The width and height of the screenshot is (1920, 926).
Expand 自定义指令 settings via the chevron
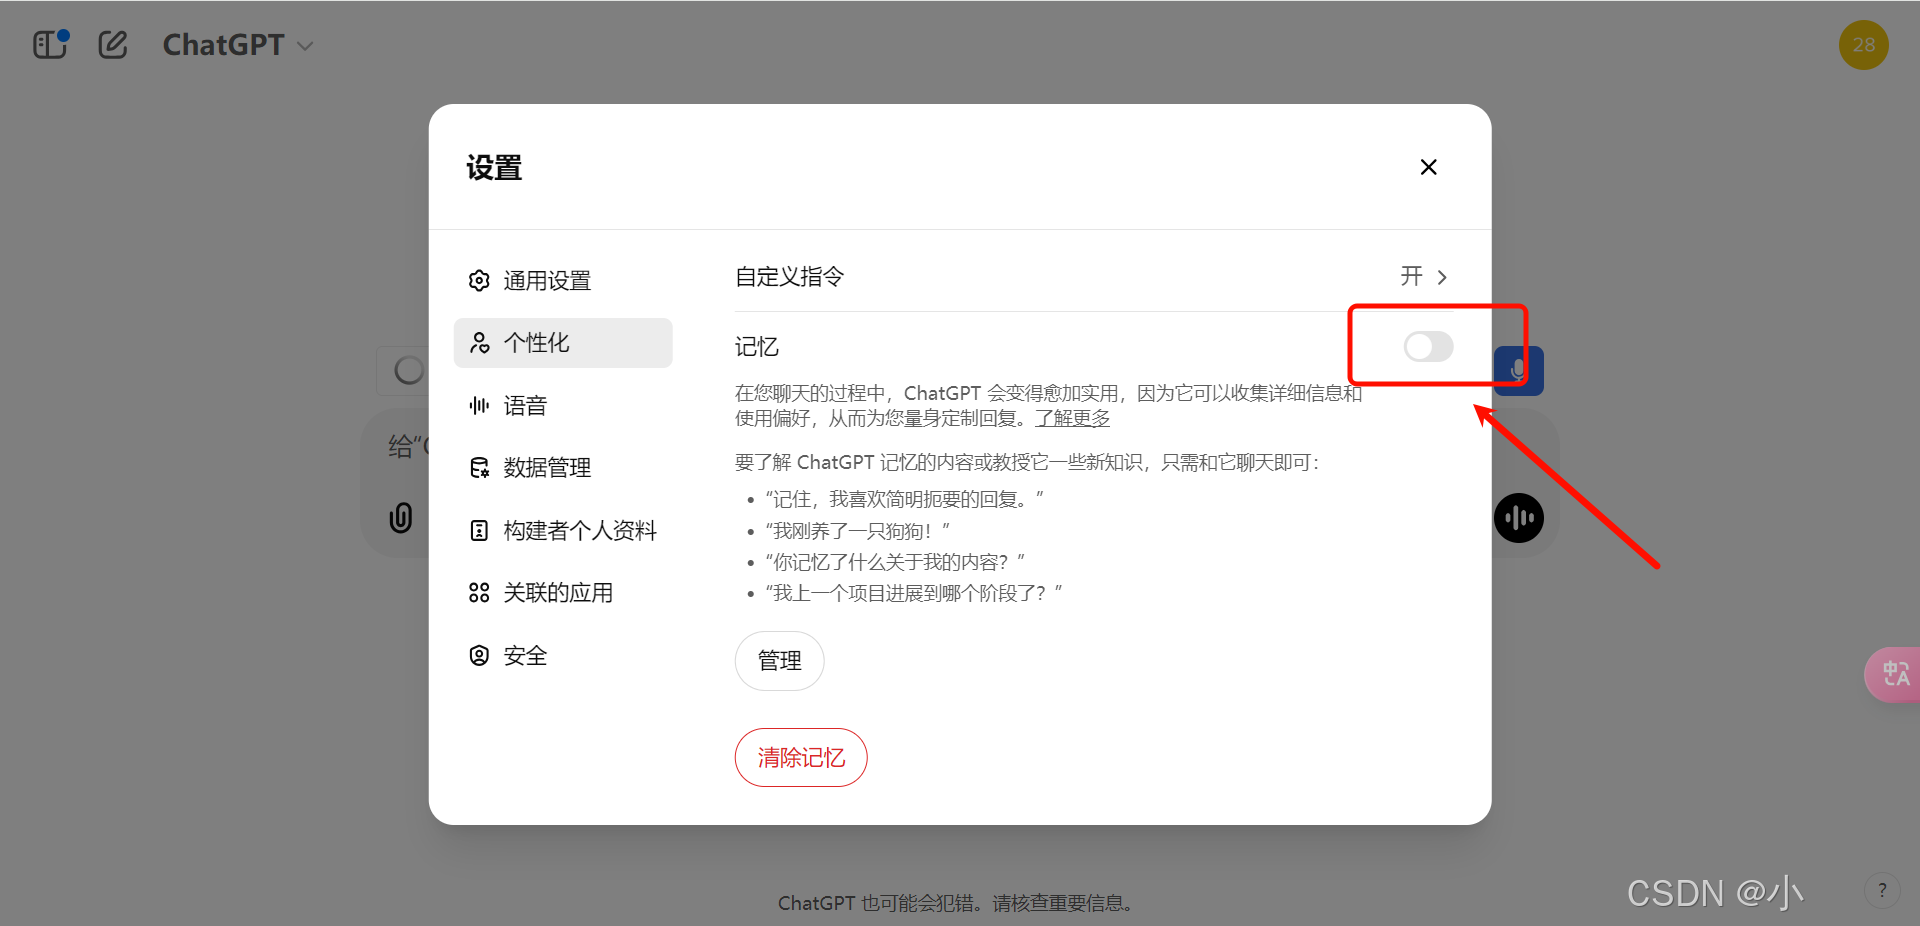tap(1442, 277)
